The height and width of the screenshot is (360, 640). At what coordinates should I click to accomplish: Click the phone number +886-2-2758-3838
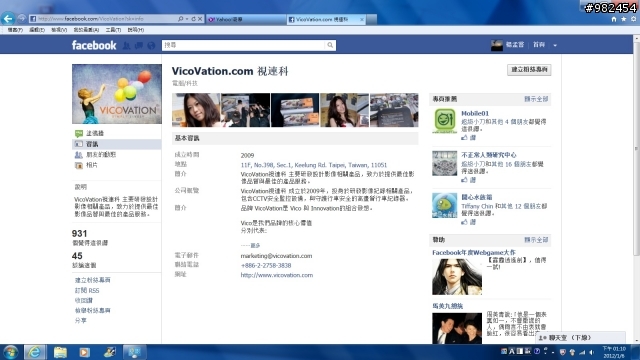266,265
